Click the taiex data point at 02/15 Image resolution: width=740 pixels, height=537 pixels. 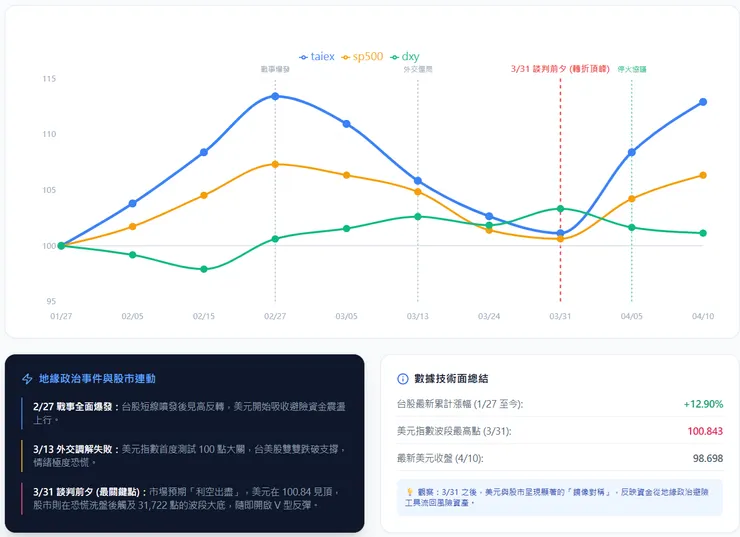204,152
